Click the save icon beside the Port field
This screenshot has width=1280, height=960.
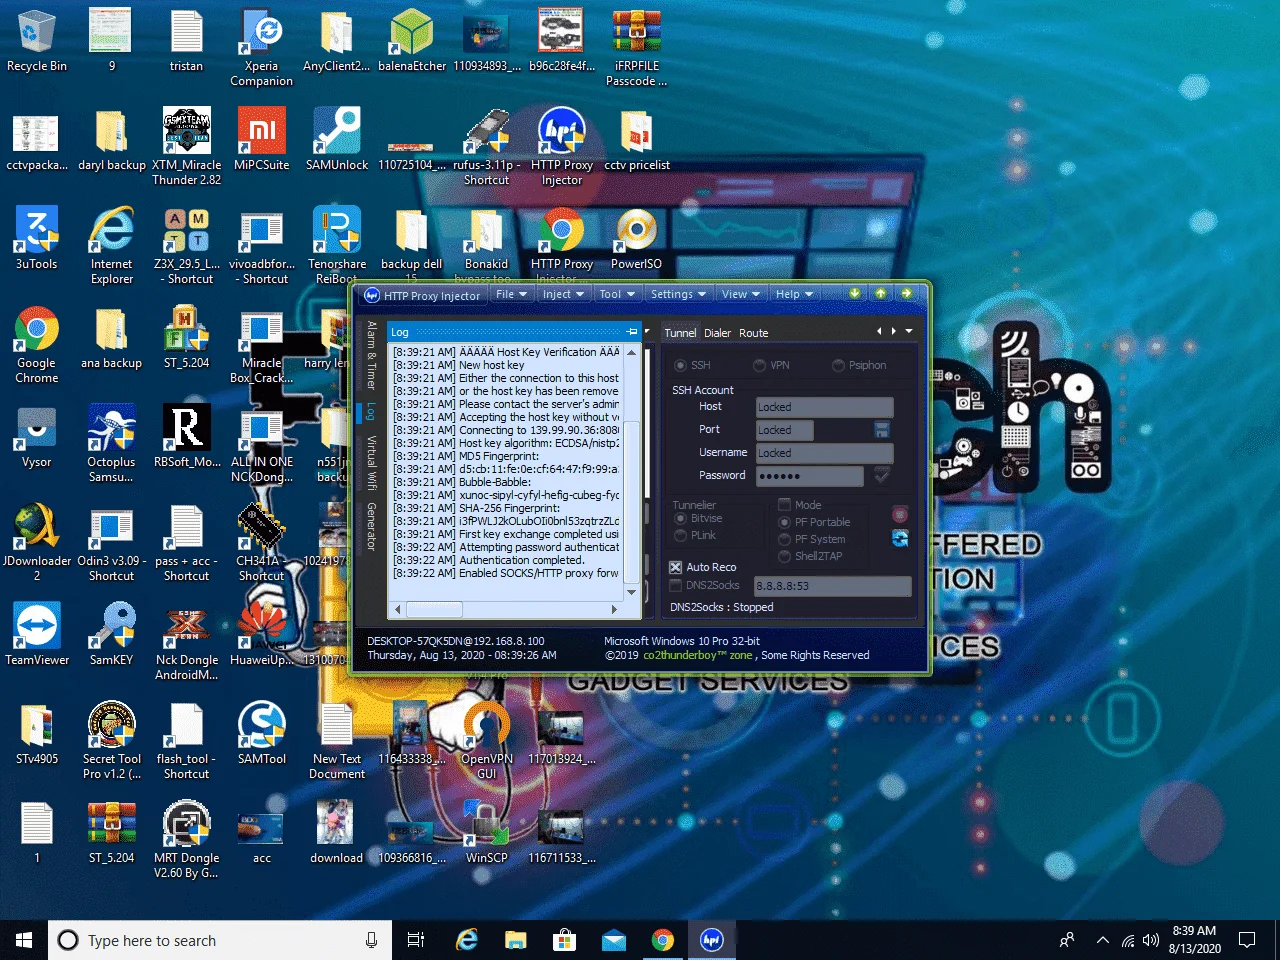pyautogui.click(x=882, y=430)
